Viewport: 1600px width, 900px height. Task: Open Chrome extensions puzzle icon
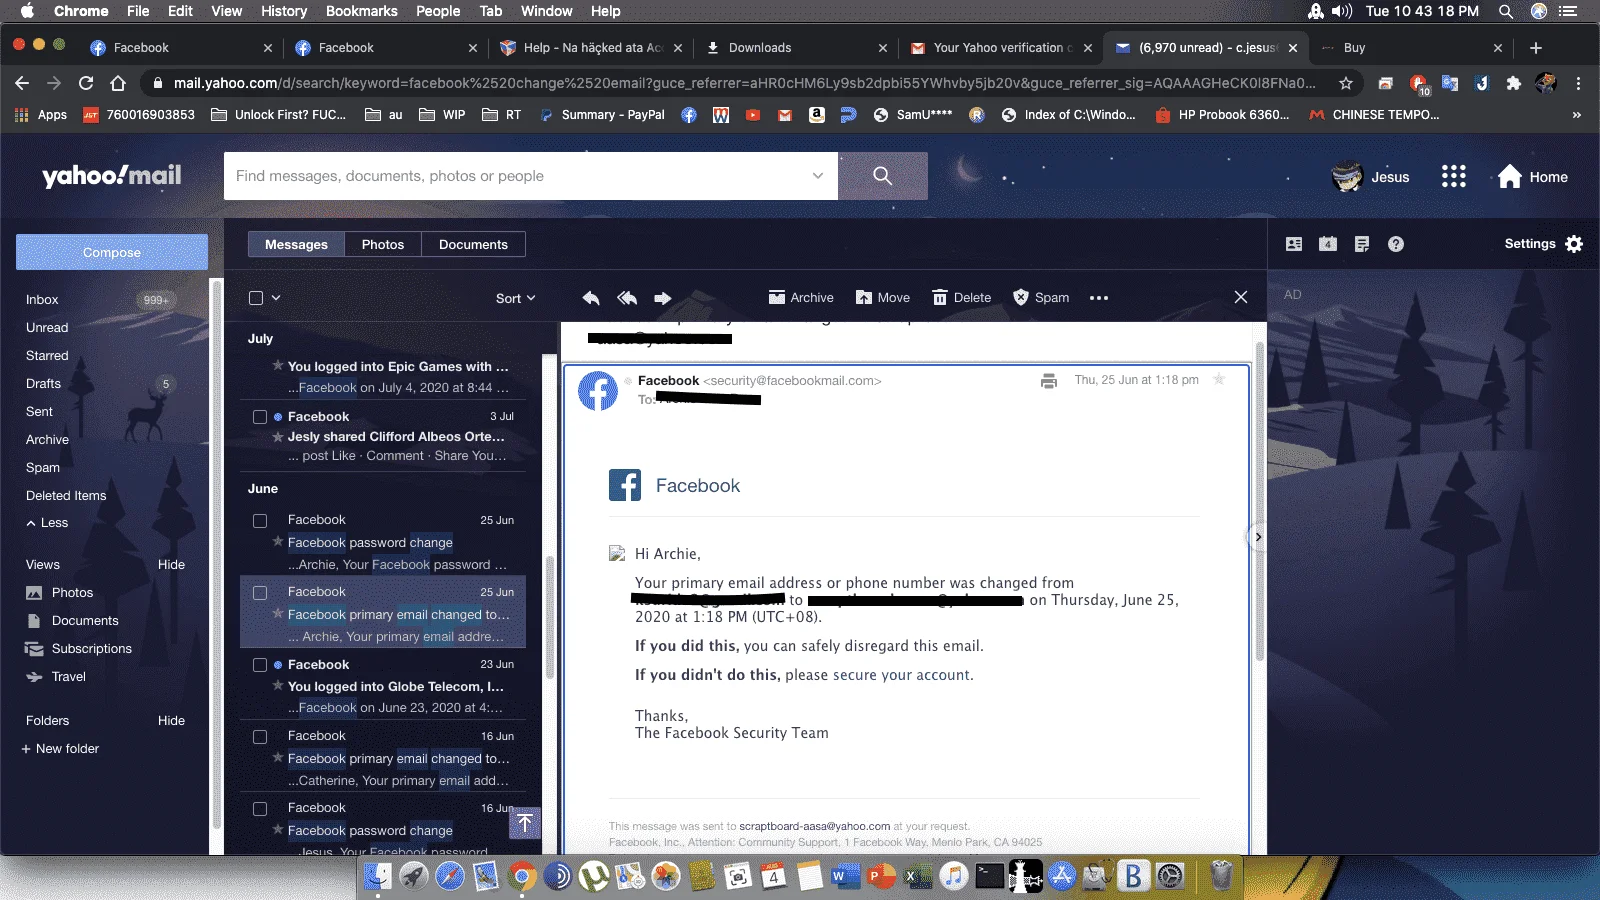click(1514, 83)
